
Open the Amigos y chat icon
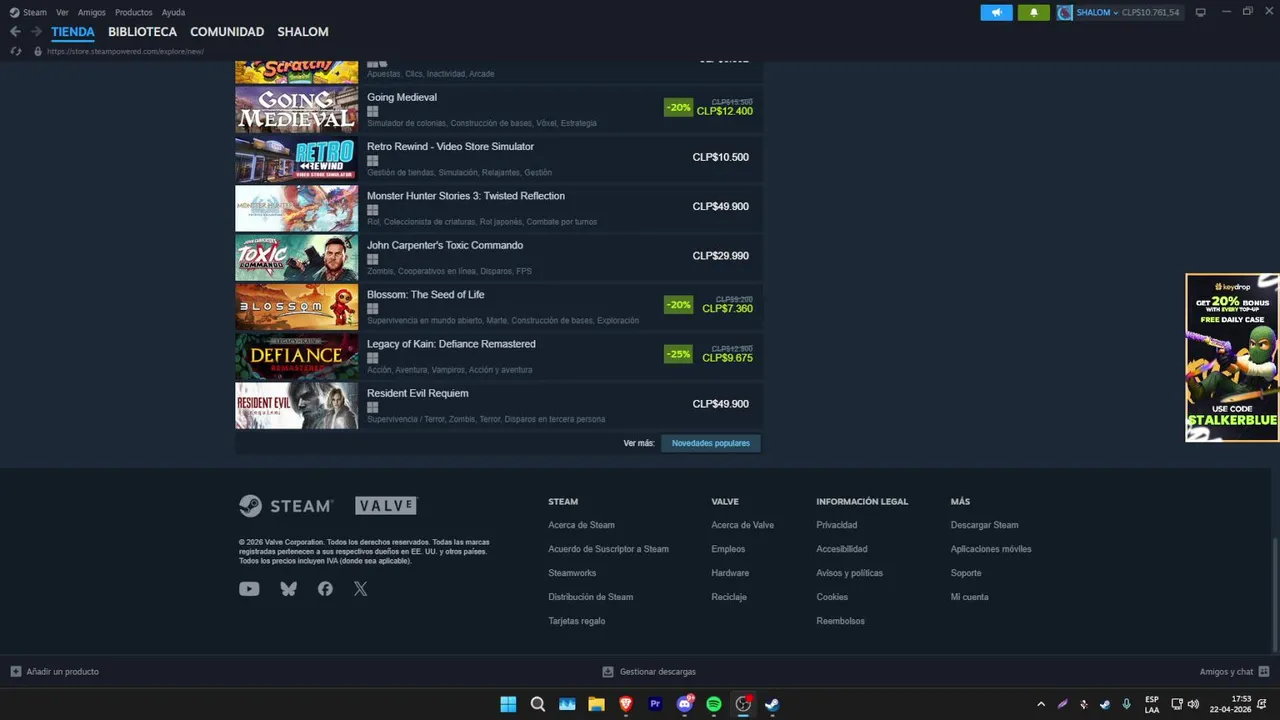coord(1264,672)
